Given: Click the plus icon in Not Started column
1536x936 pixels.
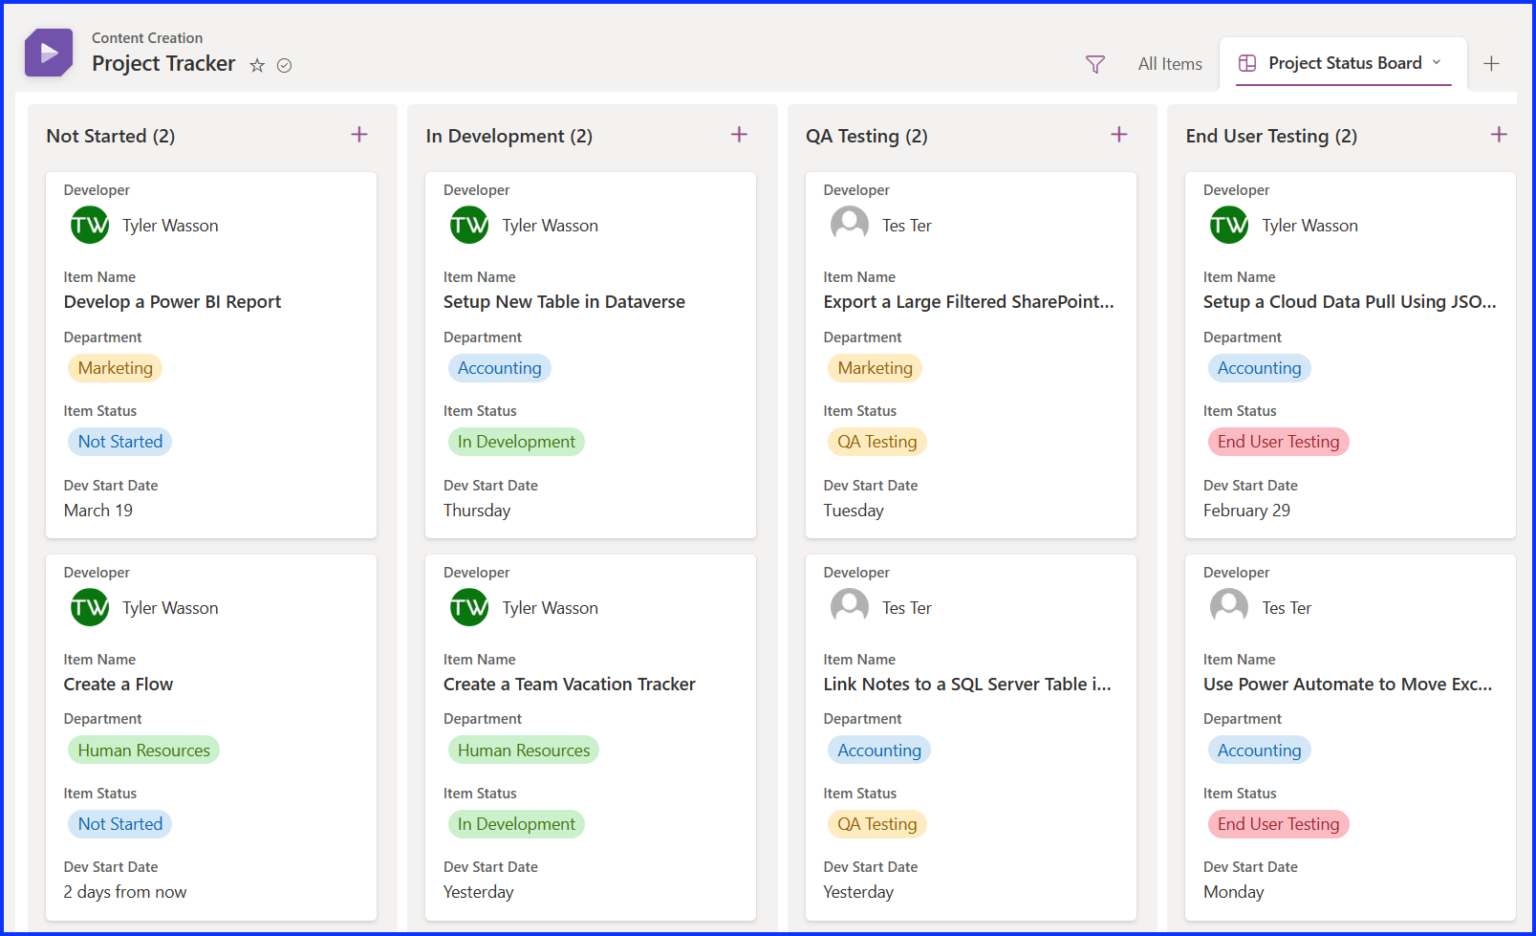Looking at the screenshot, I should click(359, 133).
